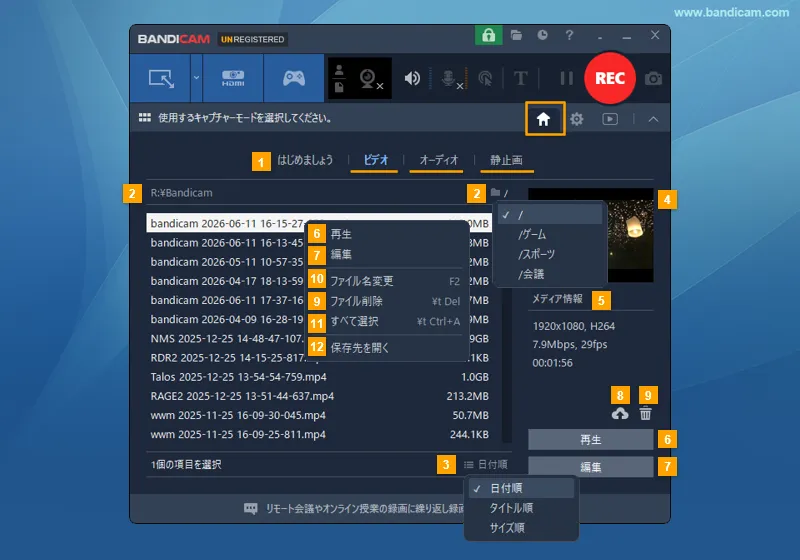The height and width of the screenshot is (560, 800).
Task: Open help question mark icon
Action: (569, 35)
